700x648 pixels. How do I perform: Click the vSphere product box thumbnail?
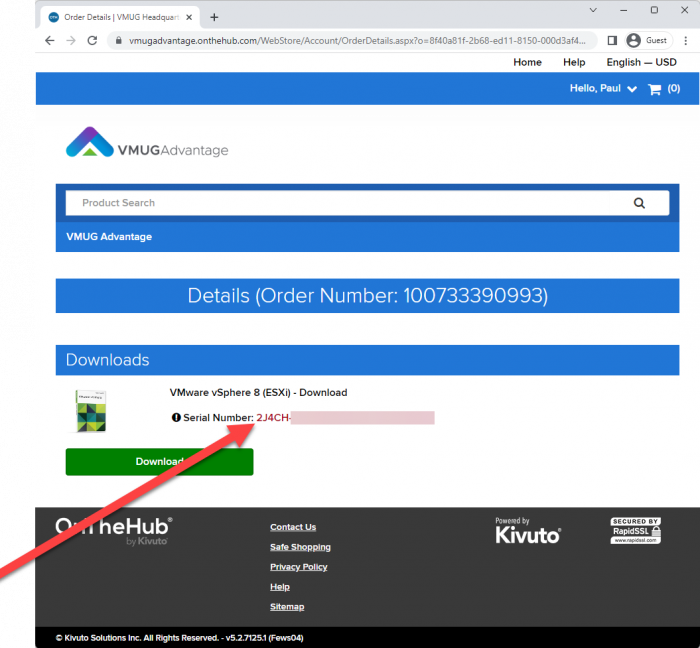click(x=91, y=411)
